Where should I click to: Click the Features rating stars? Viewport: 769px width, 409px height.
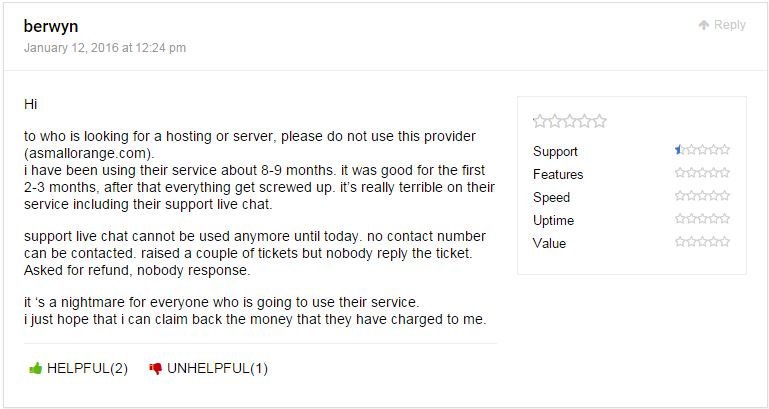(702, 173)
